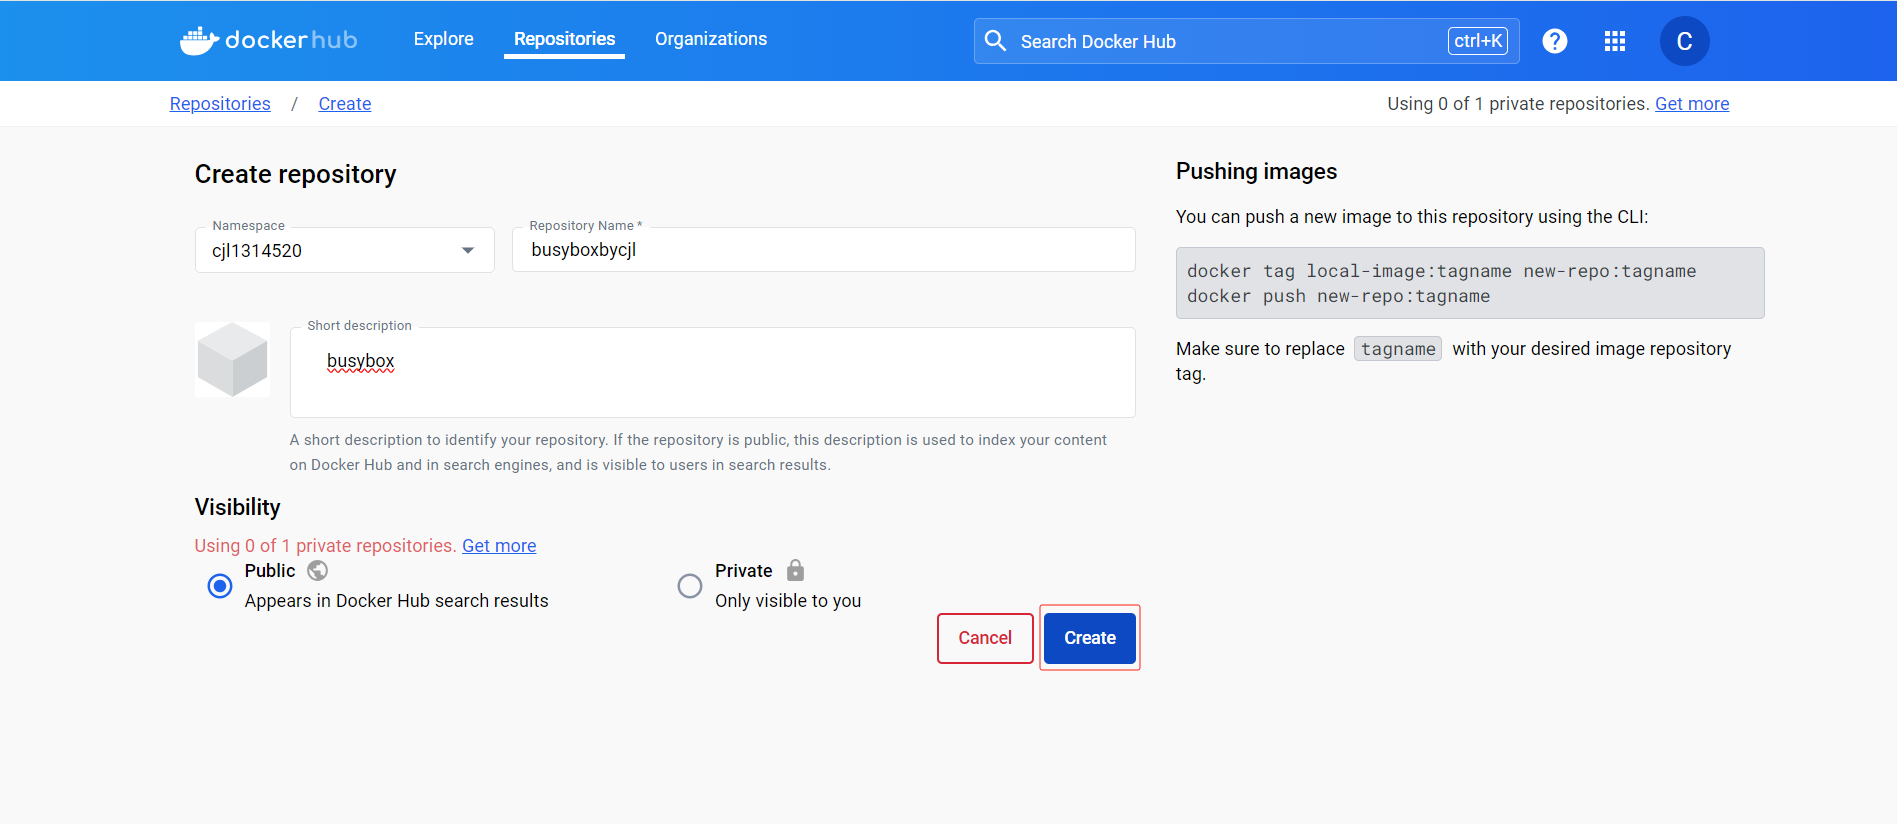Click Get more link under Visibility
The image size is (1897, 824).
[499, 546]
